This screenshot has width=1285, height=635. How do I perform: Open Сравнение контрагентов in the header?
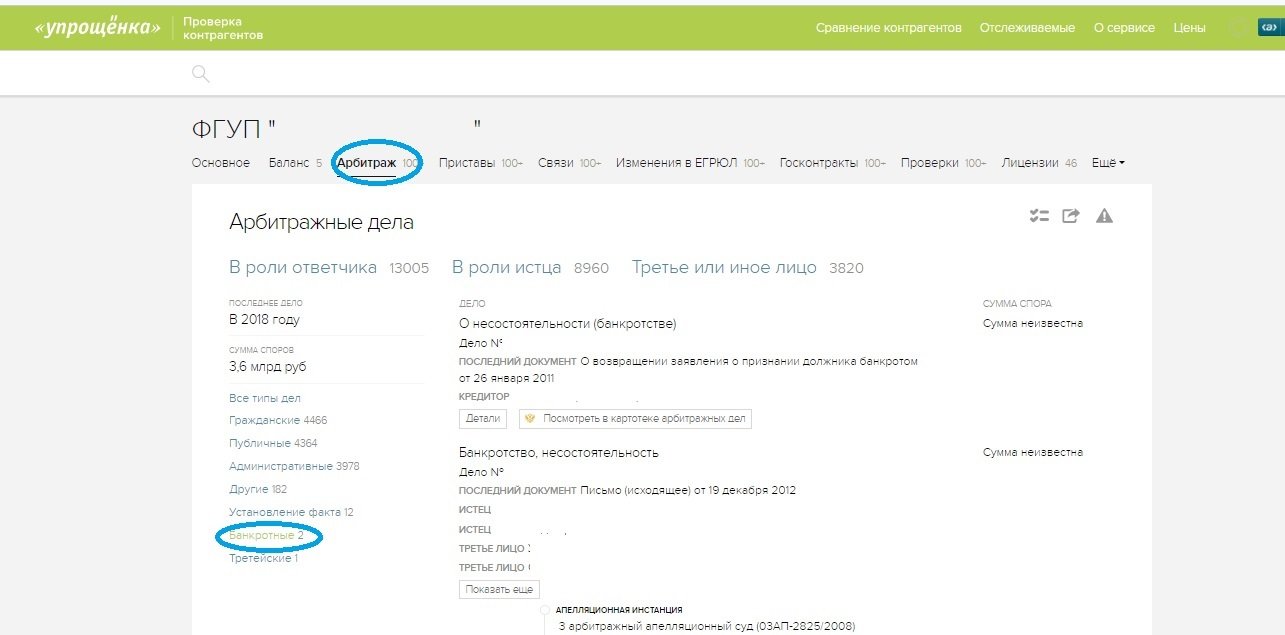pyautogui.click(x=888, y=28)
